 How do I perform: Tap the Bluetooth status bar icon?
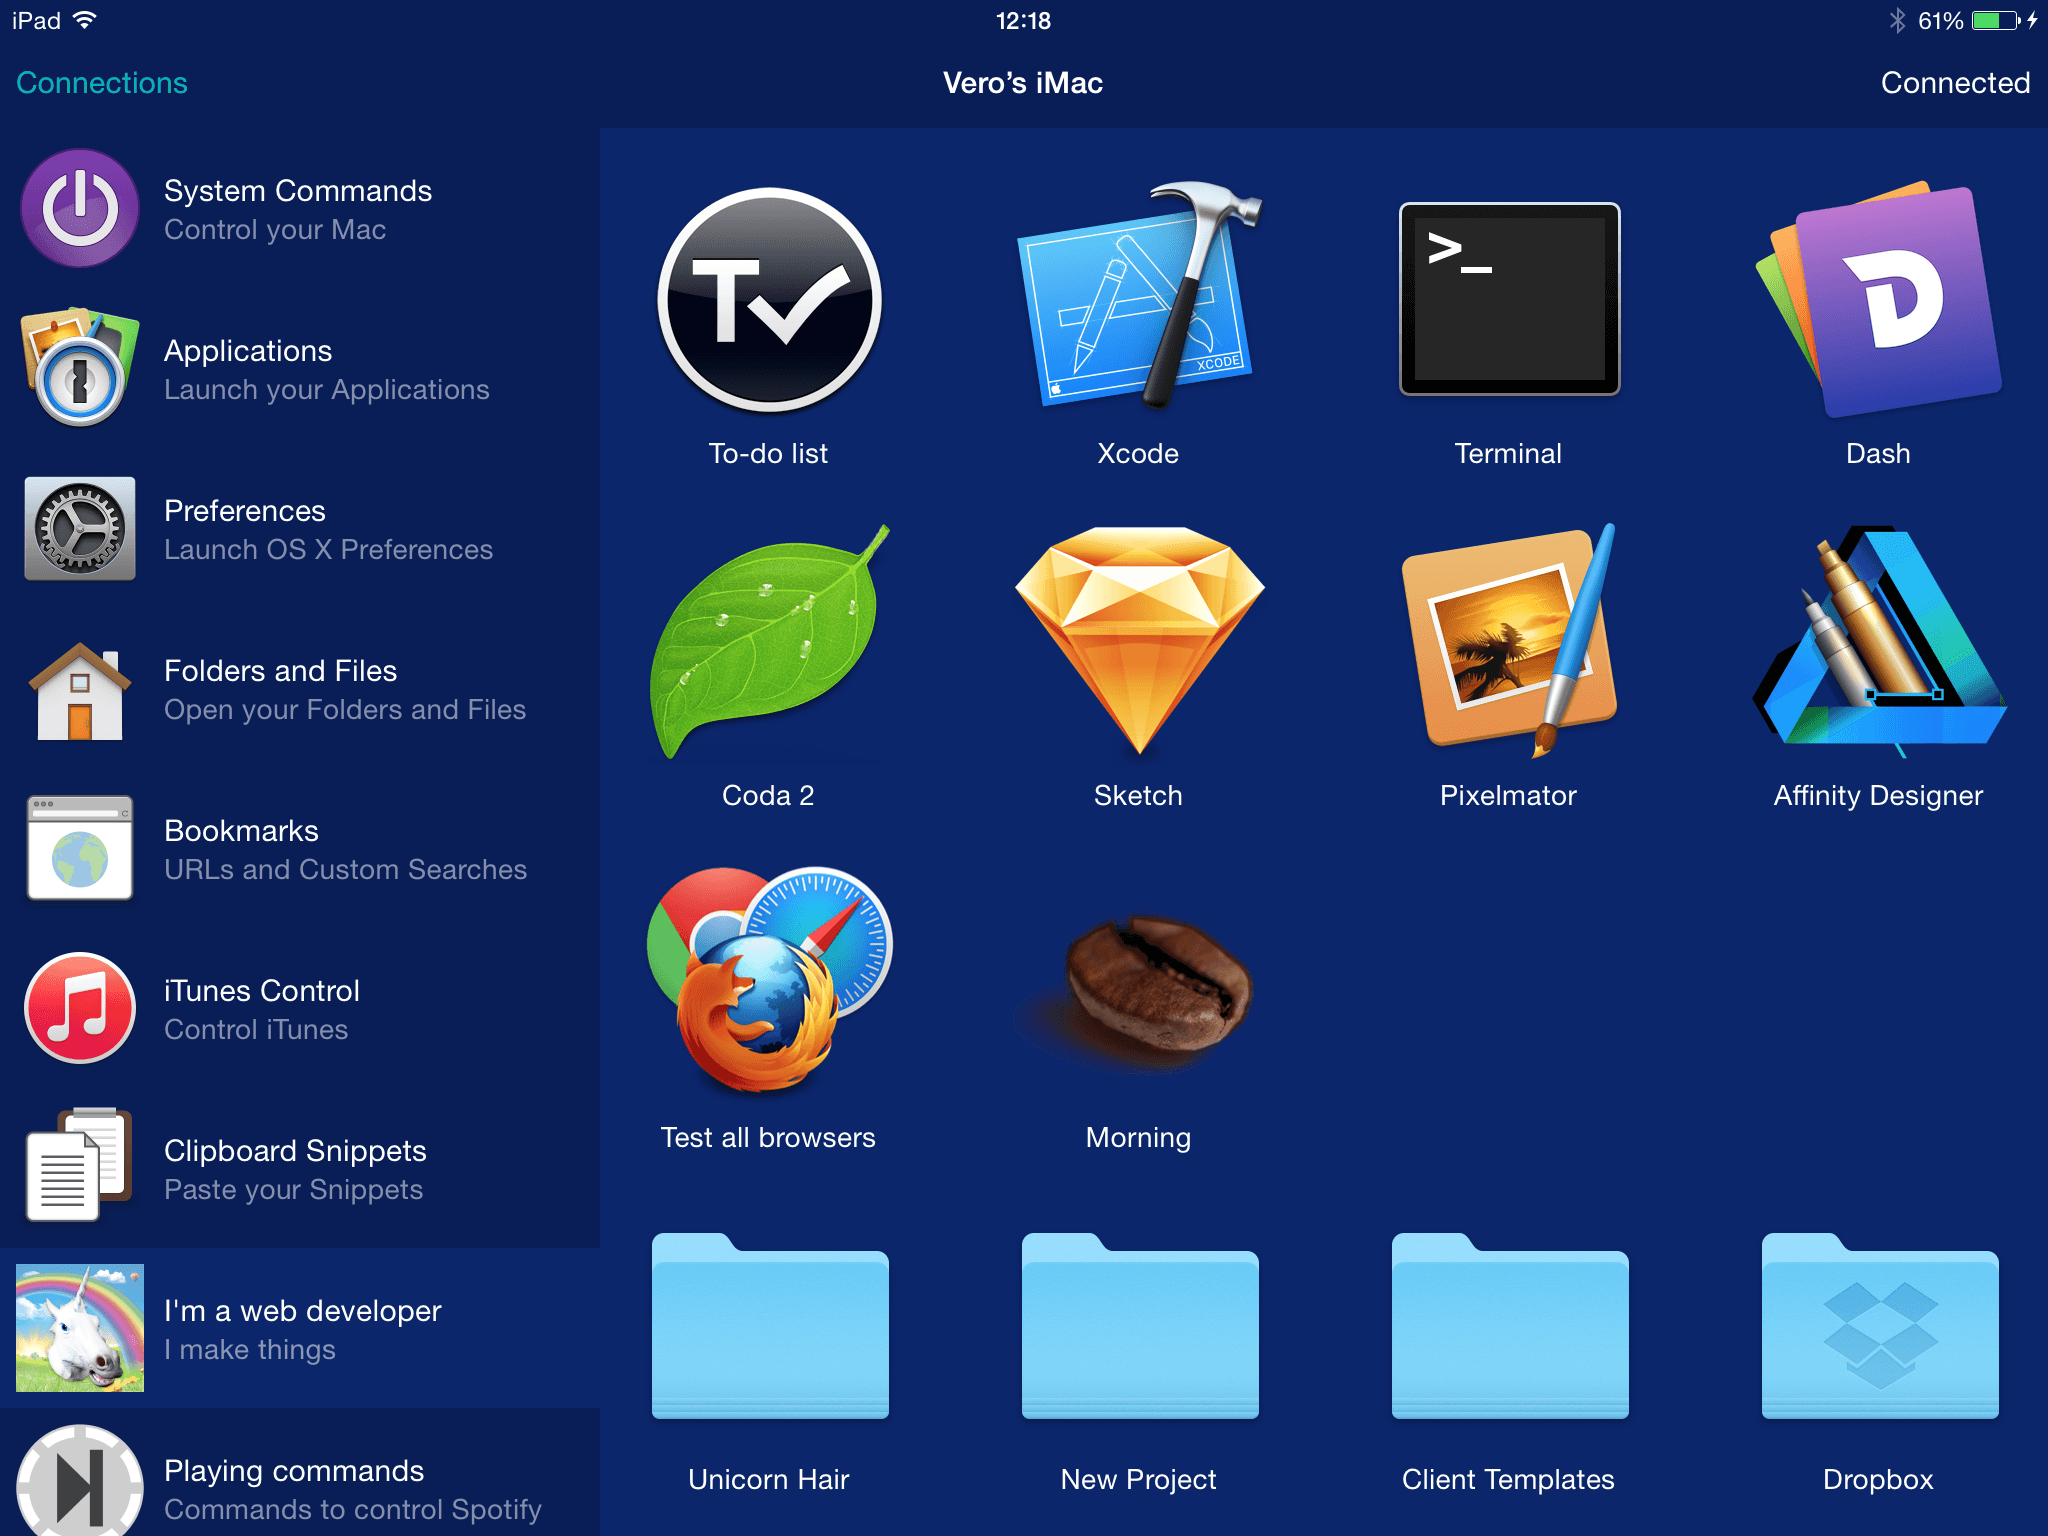1897,21
